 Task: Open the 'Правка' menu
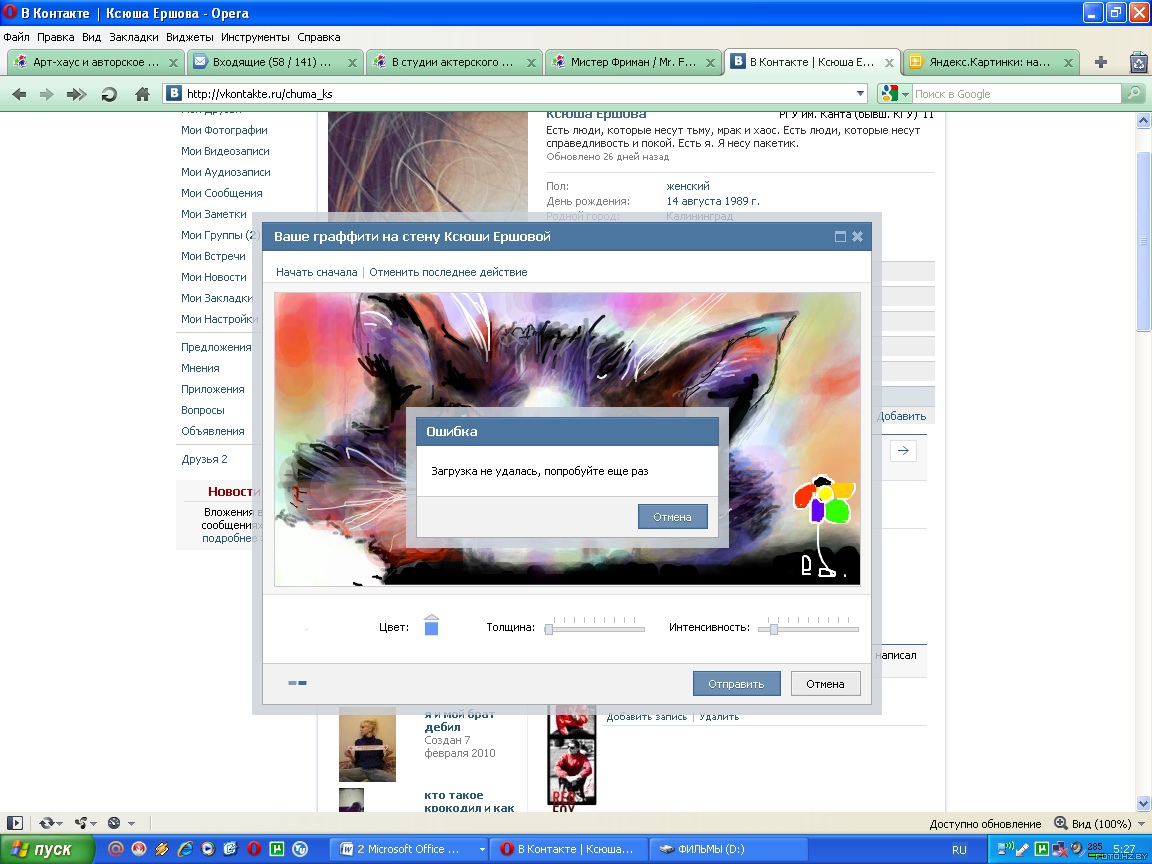(x=56, y=37)
